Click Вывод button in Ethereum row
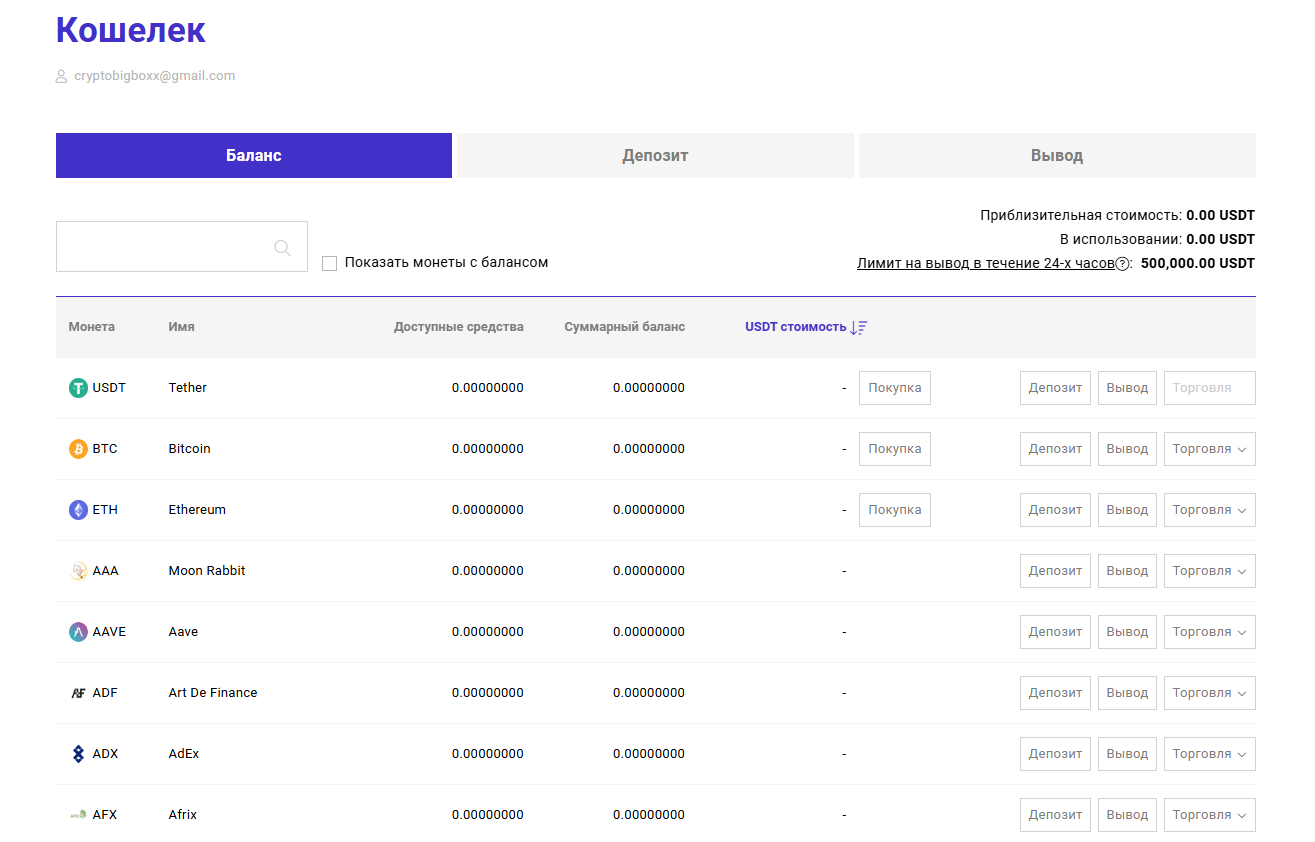Screen dimensions: 1315x842 tap(1127, 510)
